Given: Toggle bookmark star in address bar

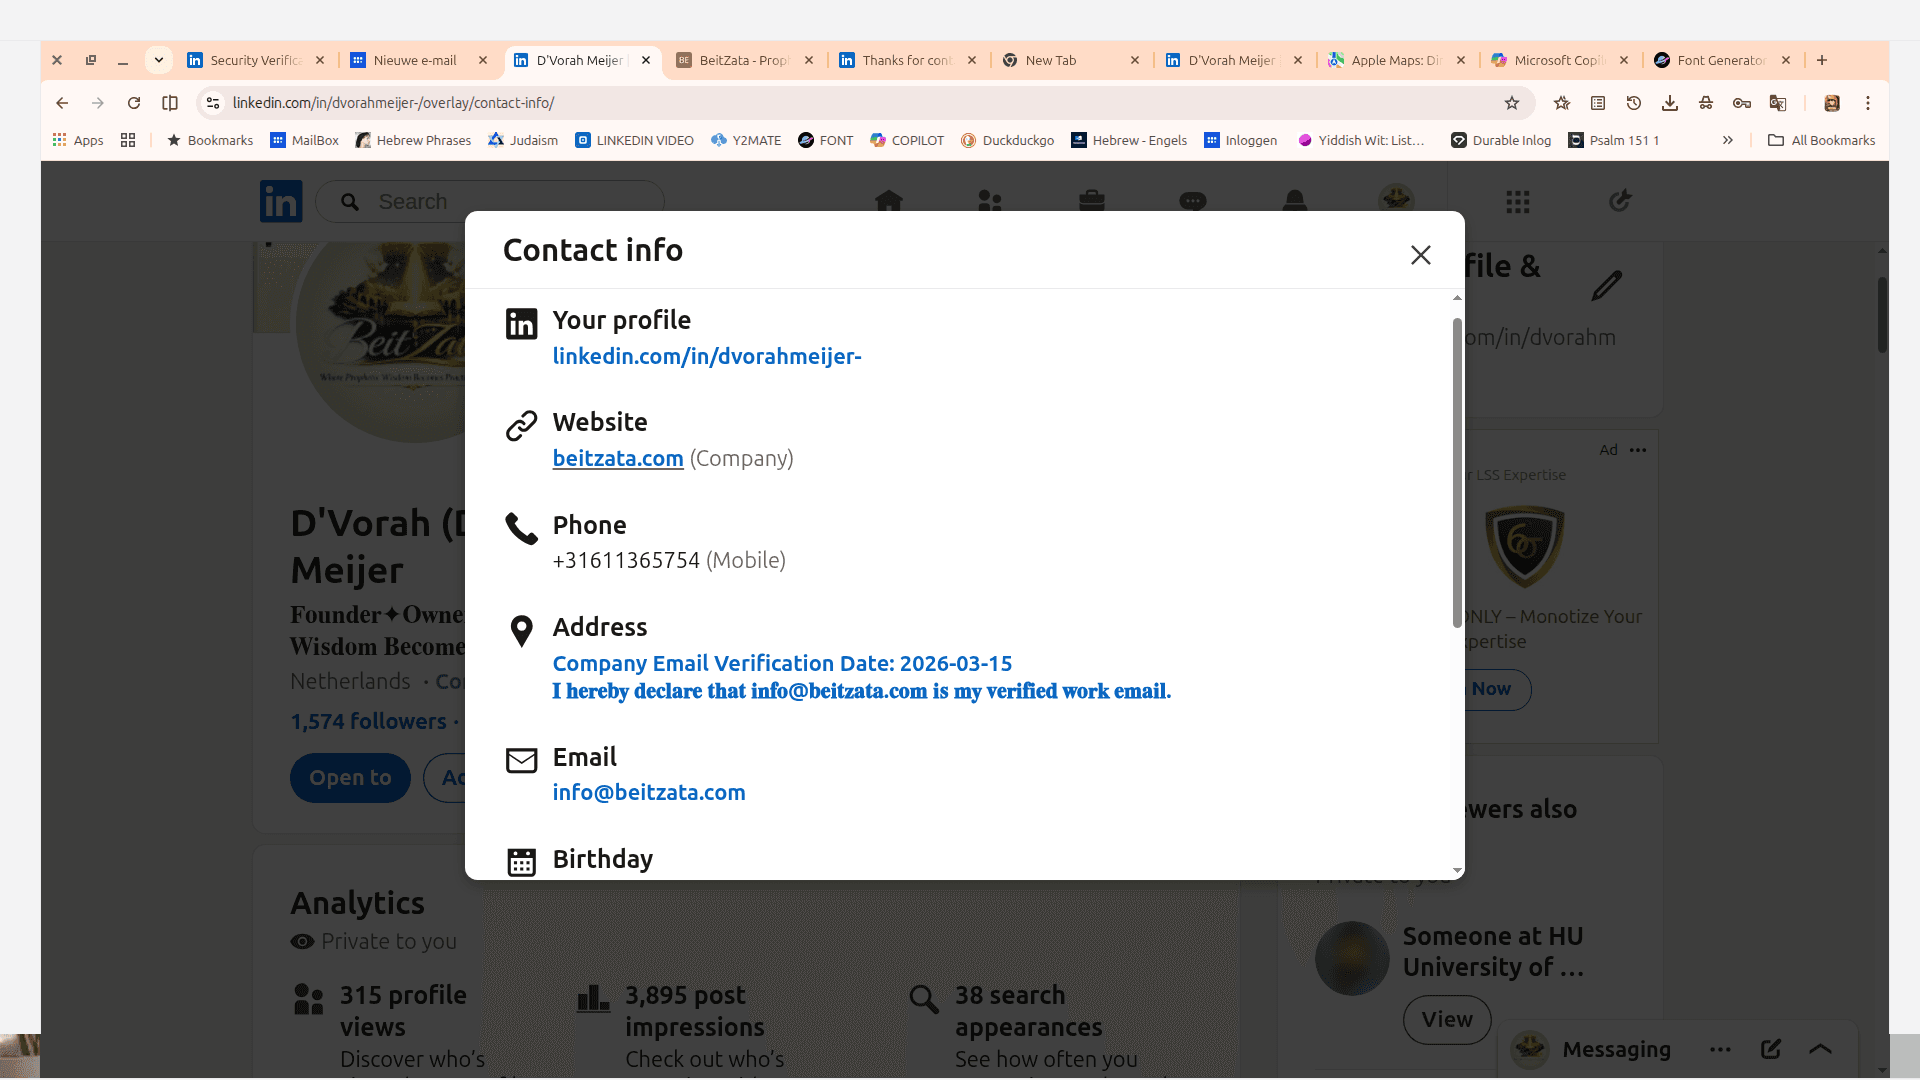Looking at the screenshot, I should click(x=1512, y=102).
